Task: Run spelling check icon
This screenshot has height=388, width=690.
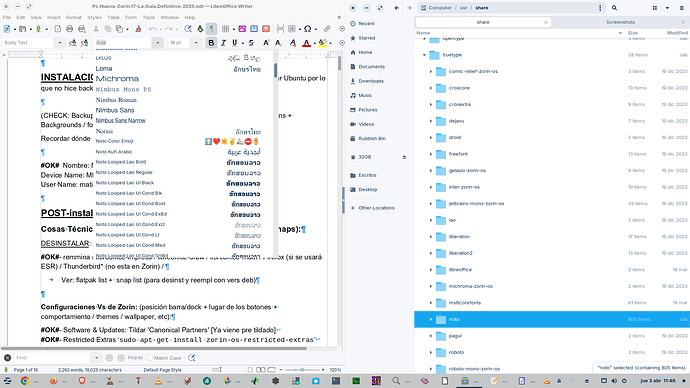Action: [x=200, y=29]
